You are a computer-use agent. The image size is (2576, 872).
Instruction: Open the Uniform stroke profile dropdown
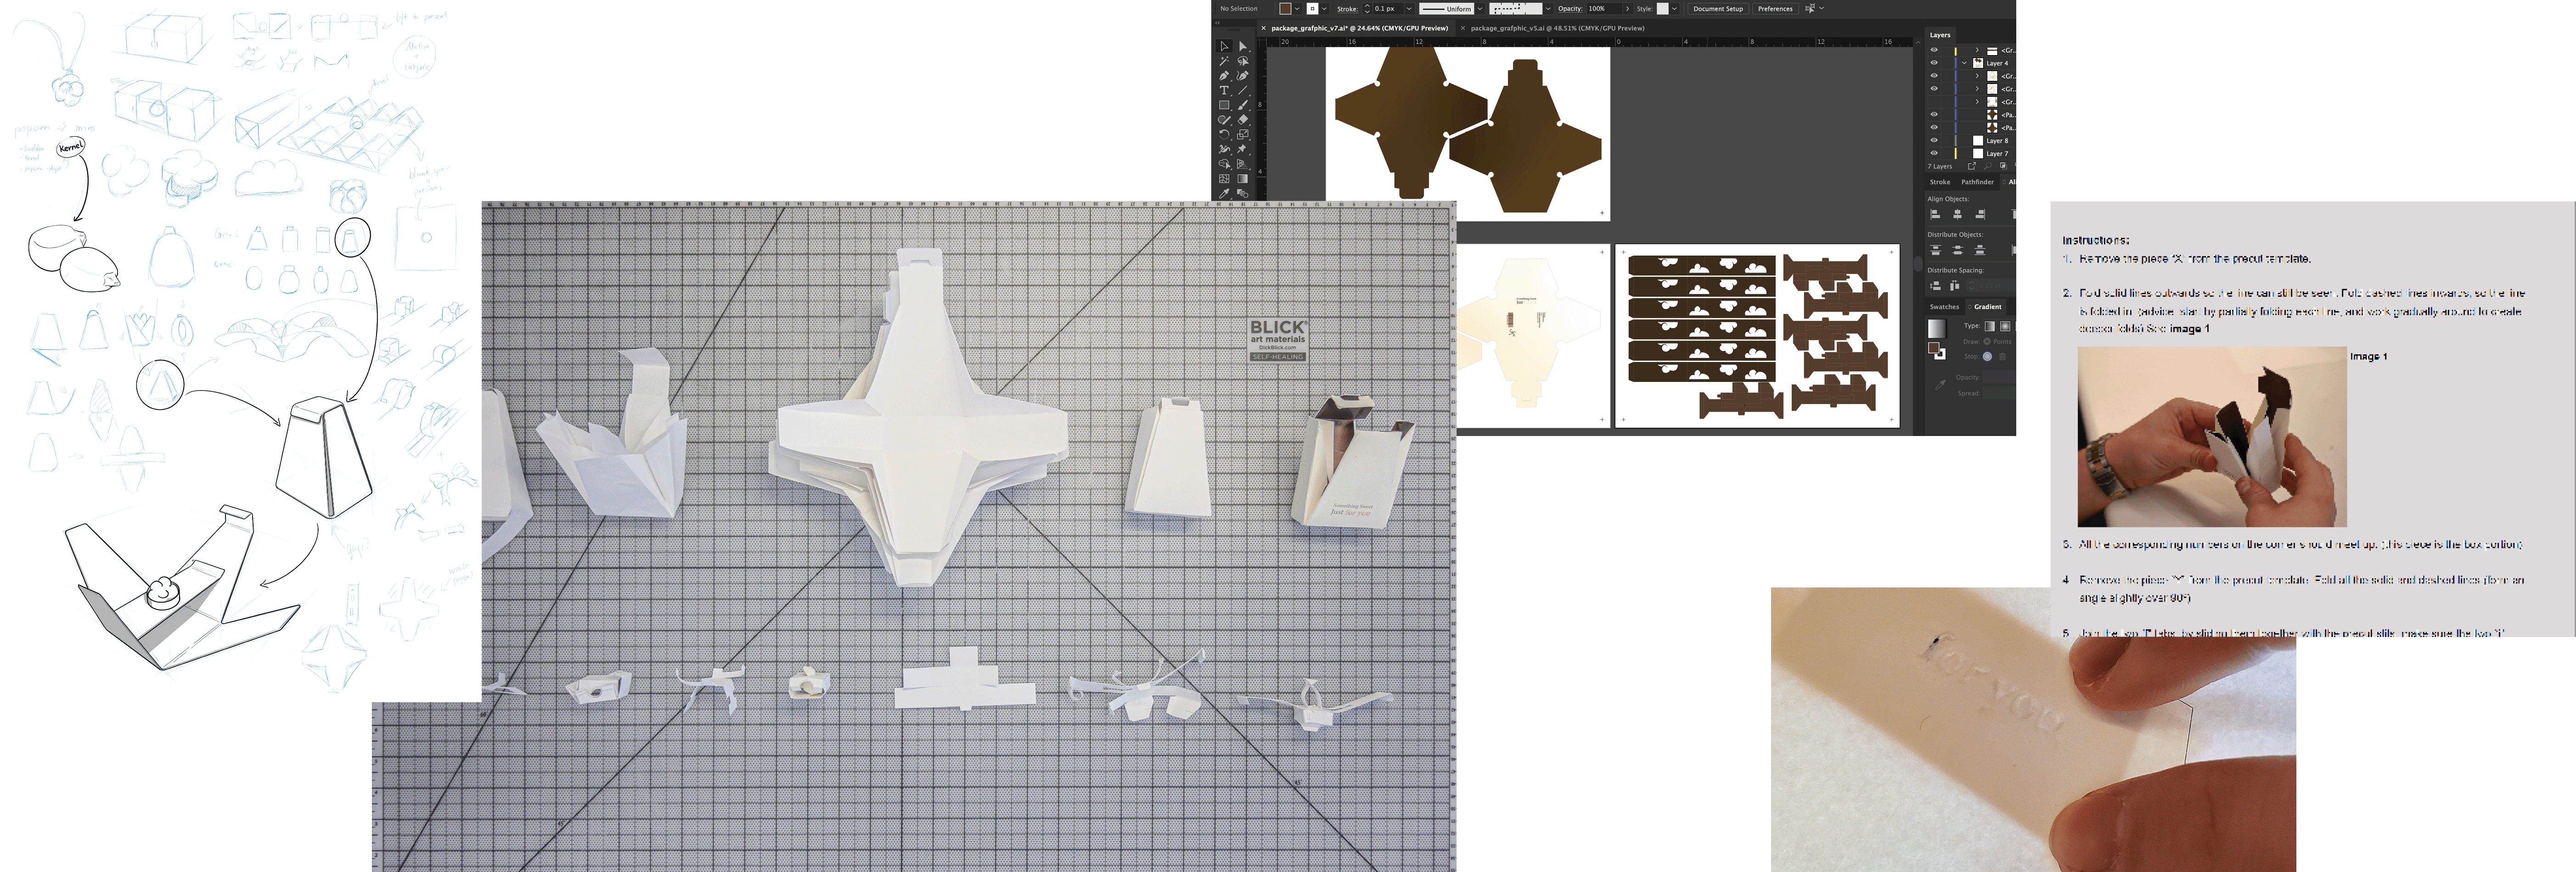[x=1480, y=8]
